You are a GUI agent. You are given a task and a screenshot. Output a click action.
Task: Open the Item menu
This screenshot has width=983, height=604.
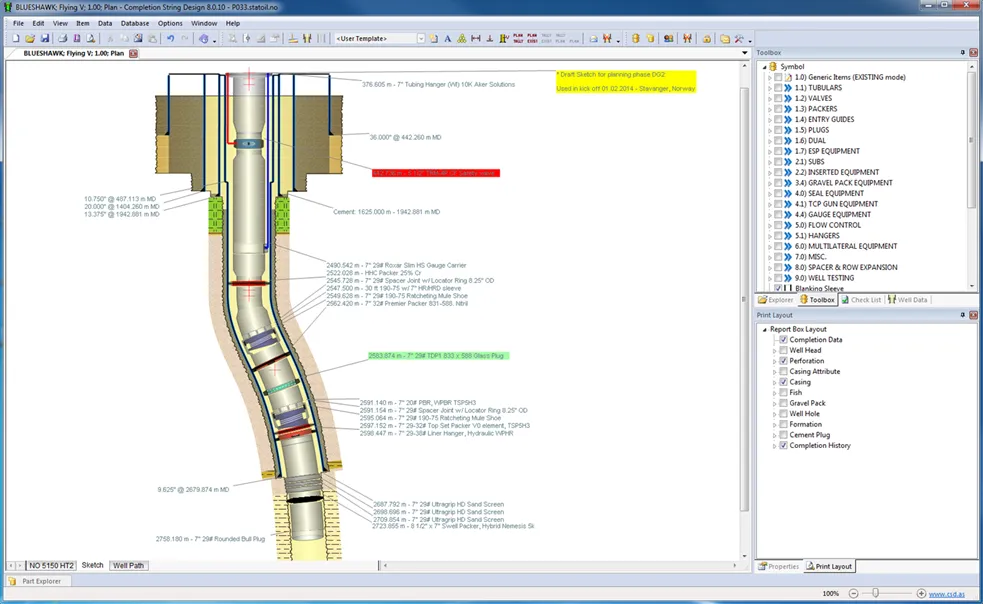point(83,23)
